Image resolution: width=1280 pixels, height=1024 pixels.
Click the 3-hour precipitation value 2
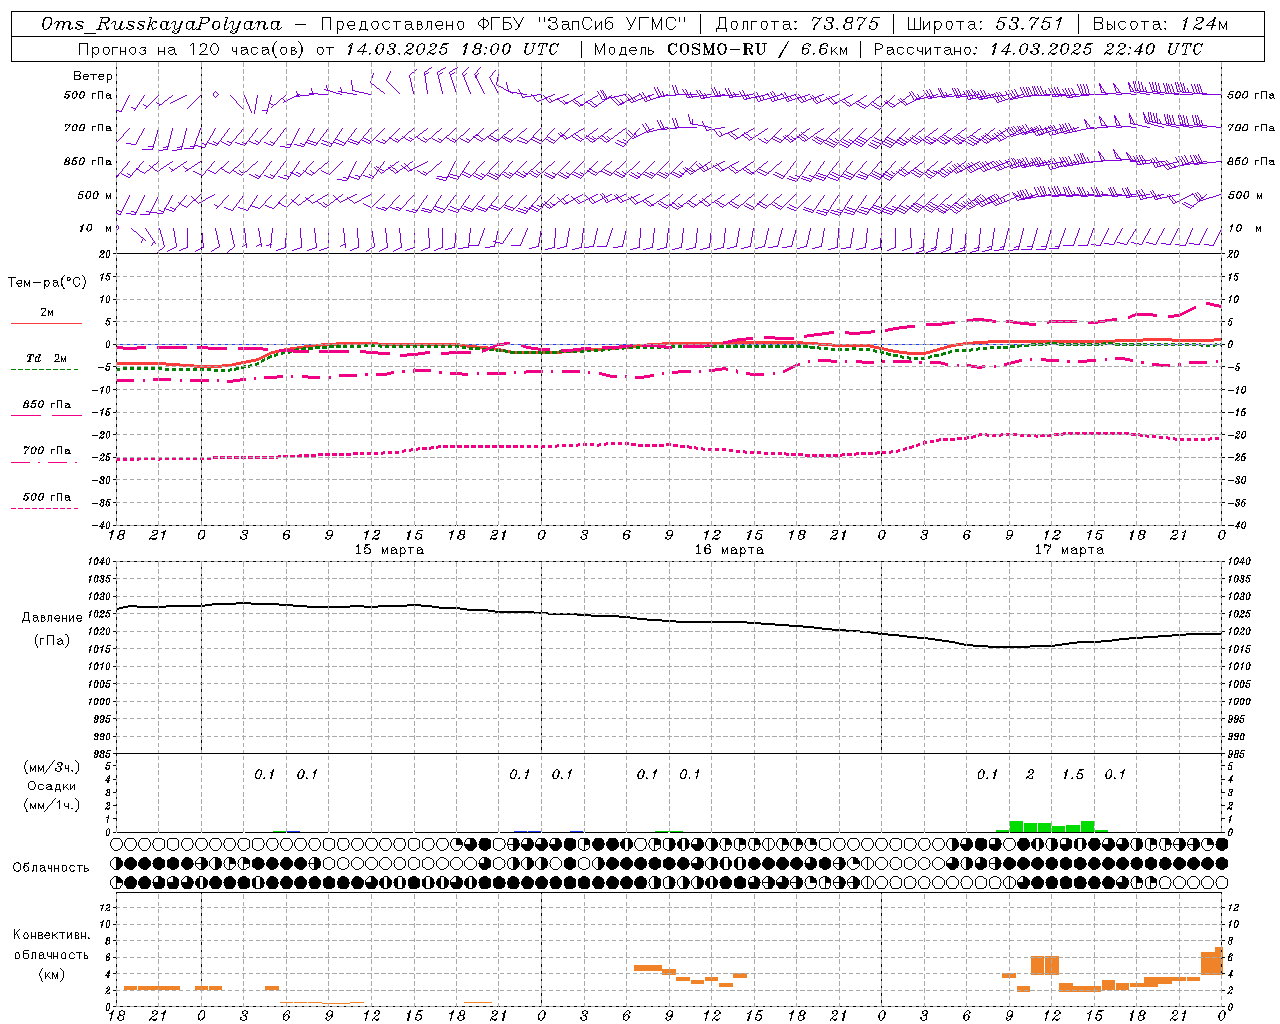pos(1031,774)
